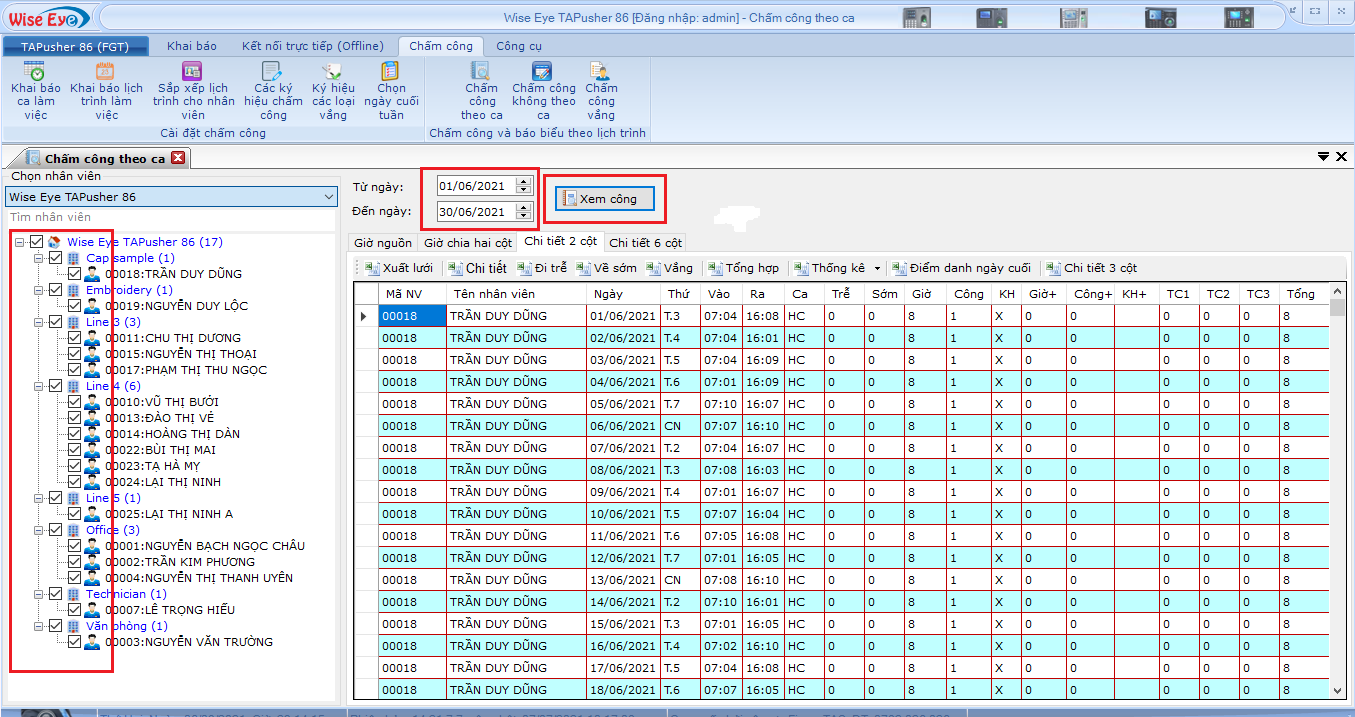The height and width of the screenshot is (717, 1355).
Task: Open Khai báo ca làm việc icon
Action: (36, 72)
